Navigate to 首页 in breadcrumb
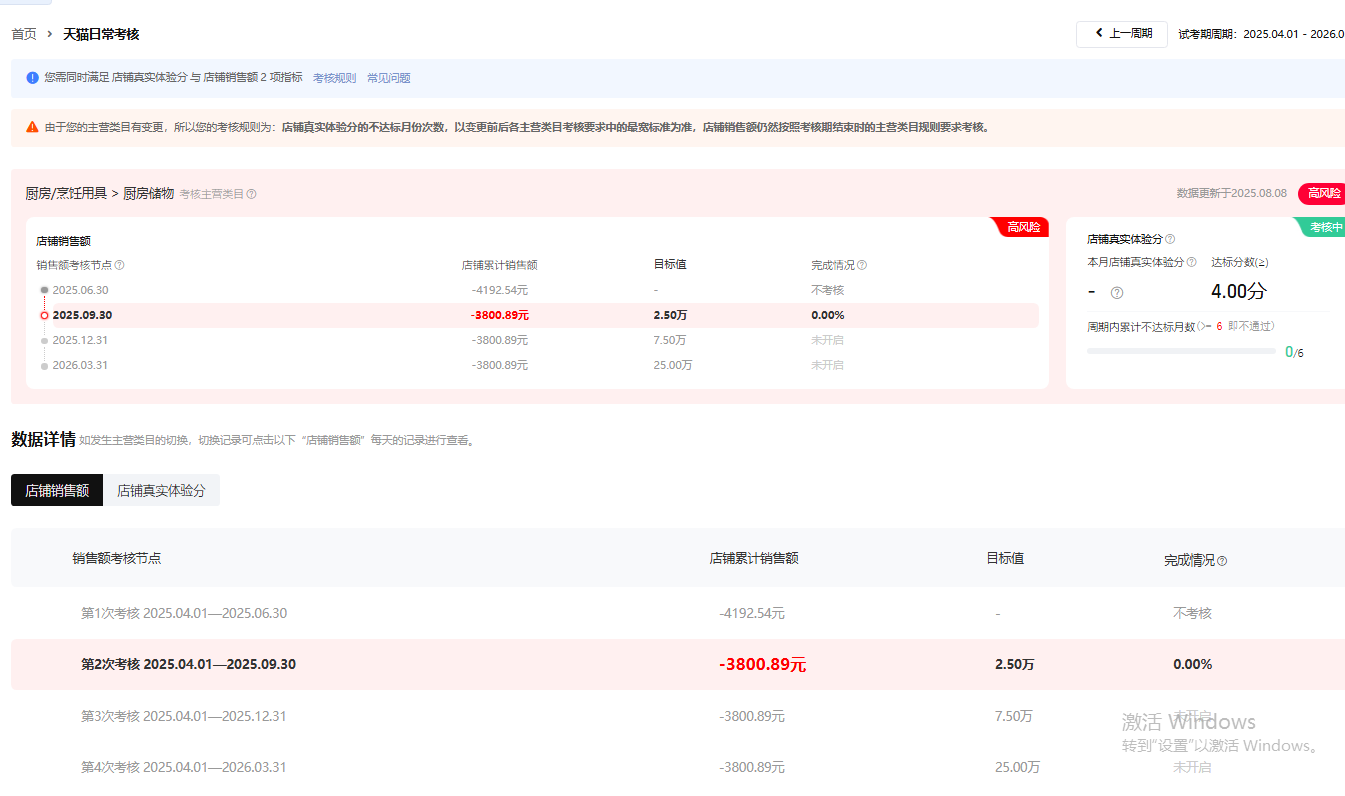1345x796 pixels. click(x=24, y=34)
